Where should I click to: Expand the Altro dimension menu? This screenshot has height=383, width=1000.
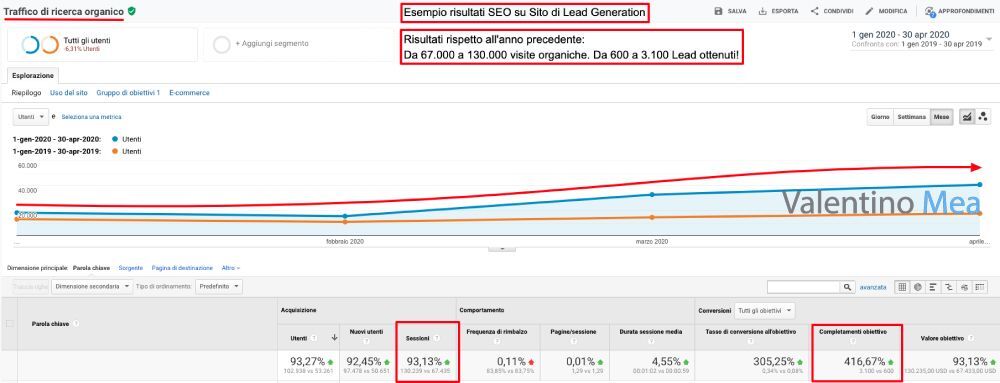[x=231, y=268]
